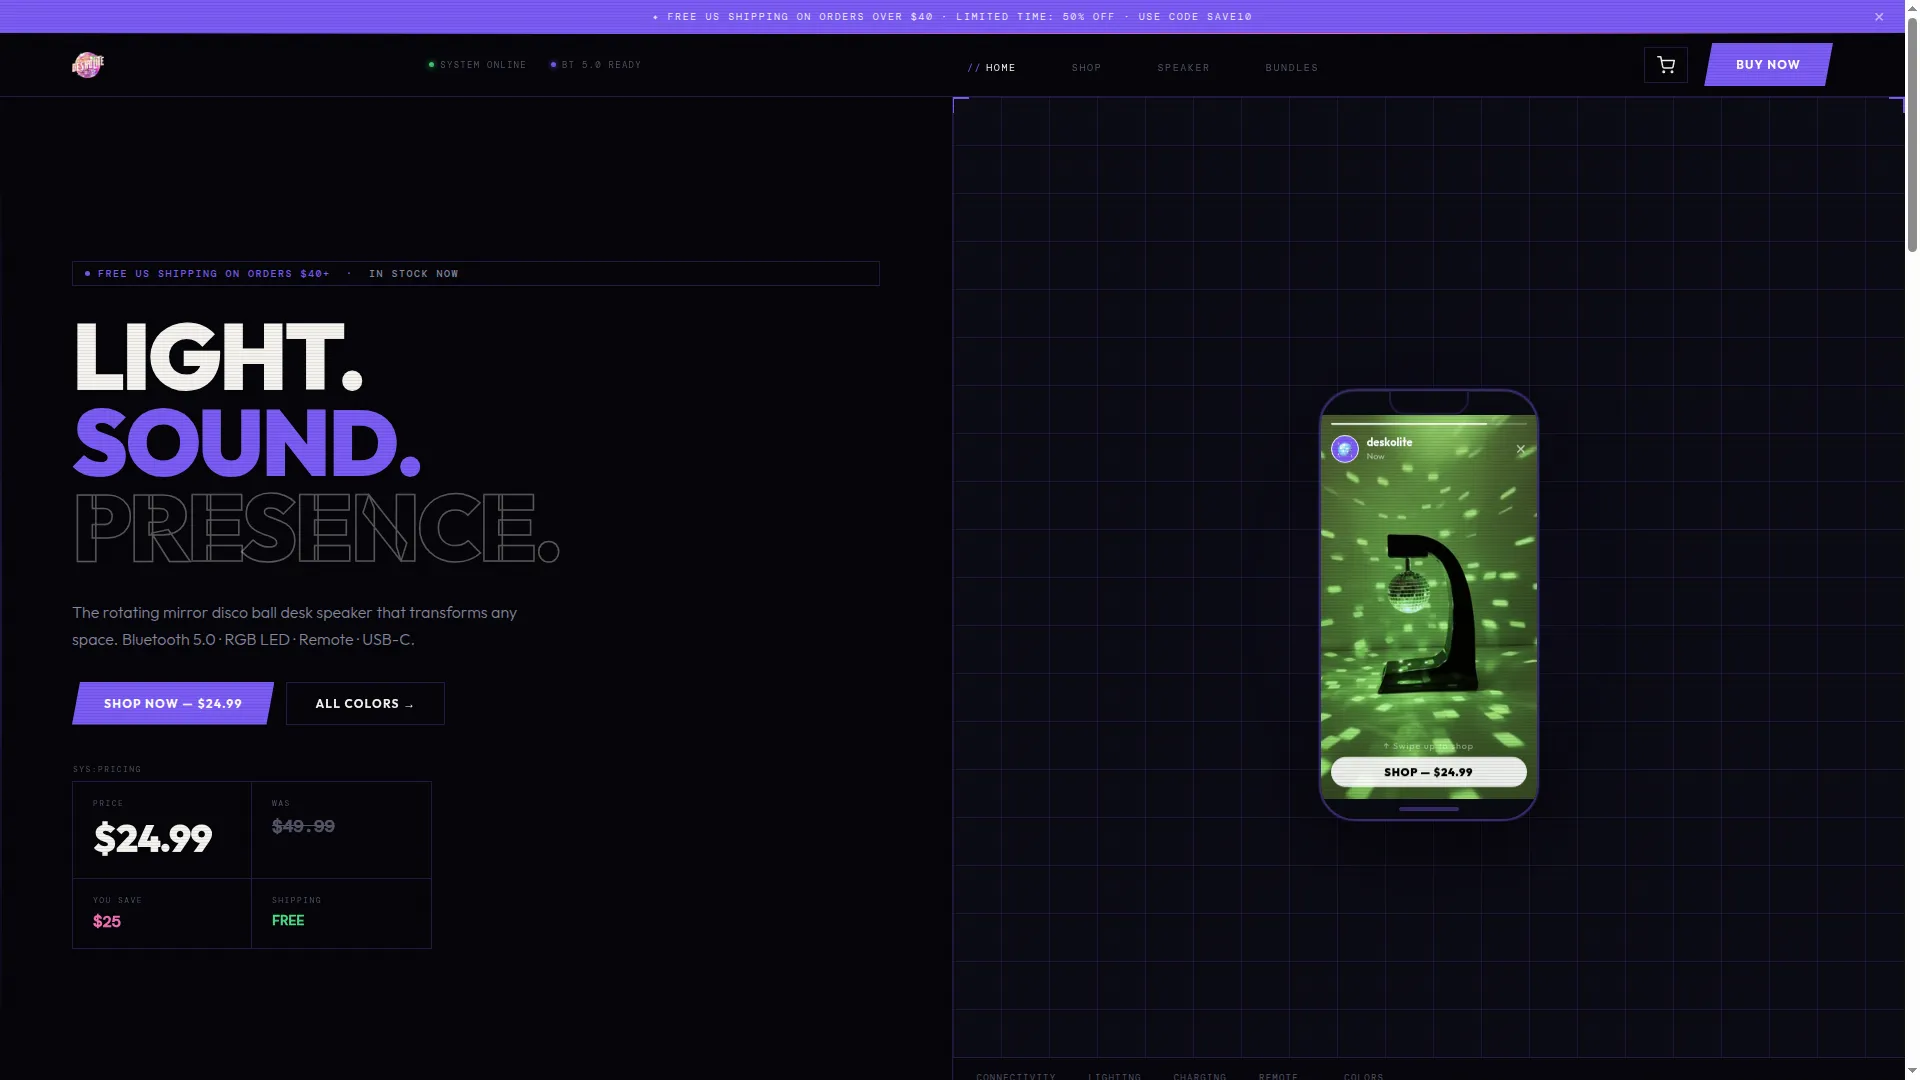Screen dimensions: 1920x1080
Task: Dismiss the free shipping announcement bar
Action: [1879, 17]
